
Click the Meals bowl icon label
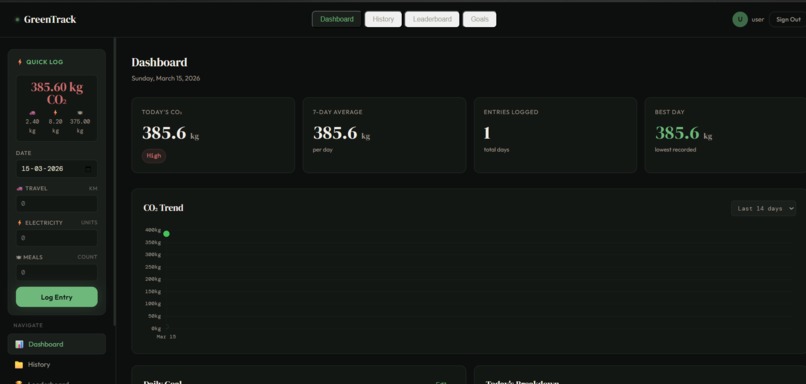pyautogui.click(x=19, y=257)
